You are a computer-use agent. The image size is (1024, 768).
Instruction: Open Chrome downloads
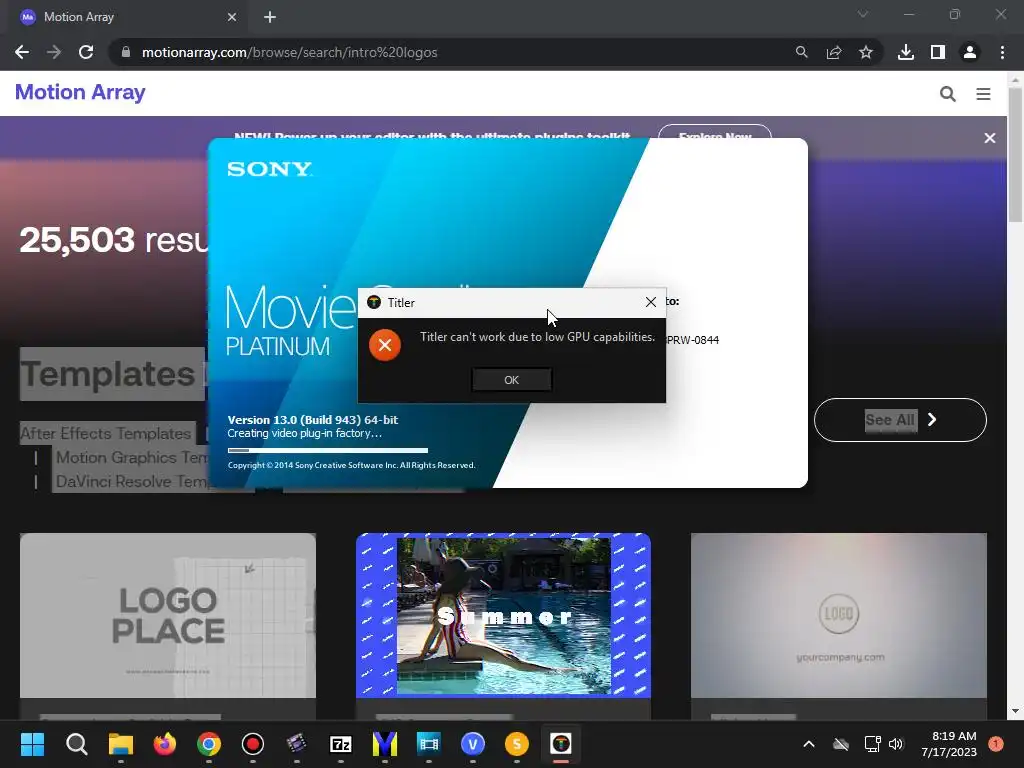pyautogui.click(x=906, y=52)
